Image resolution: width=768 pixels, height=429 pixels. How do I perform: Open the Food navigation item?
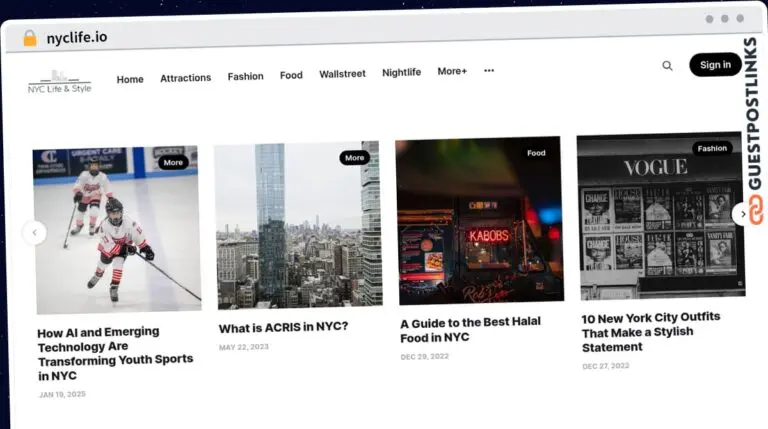[291, 75]
